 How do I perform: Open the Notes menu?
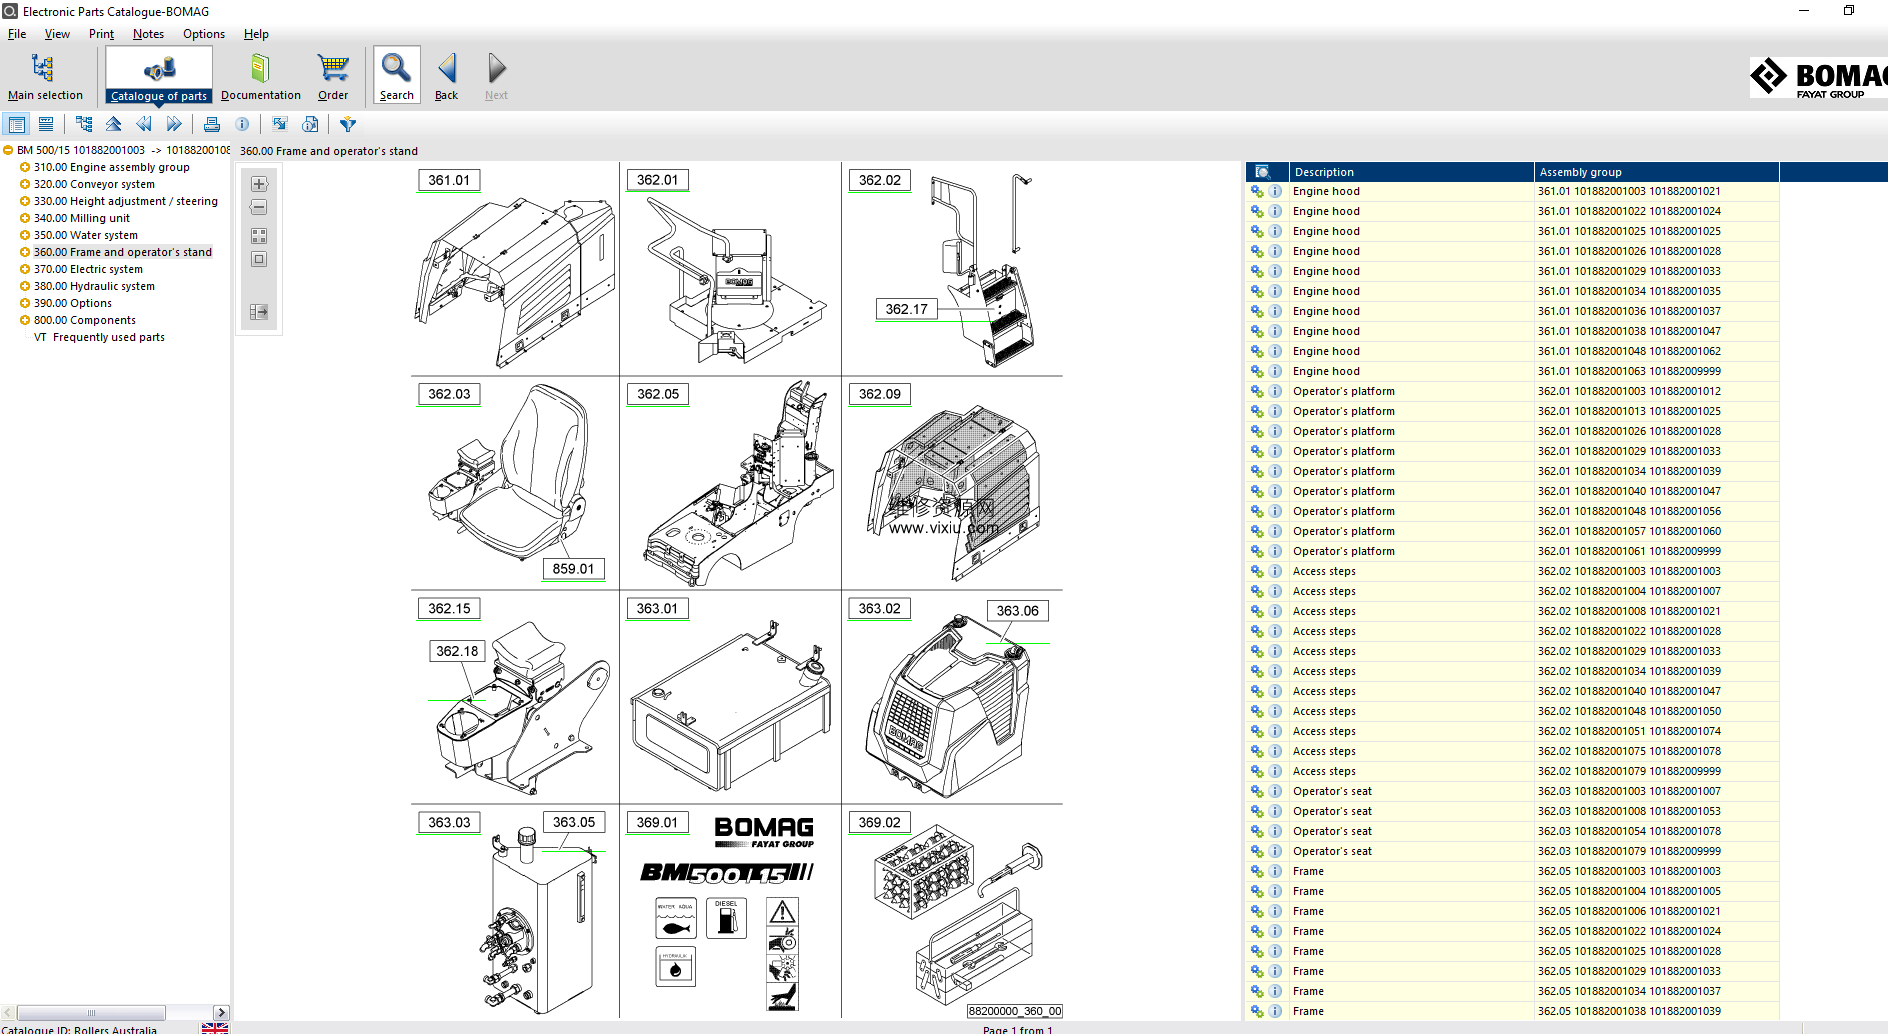(x=148, y=34)
